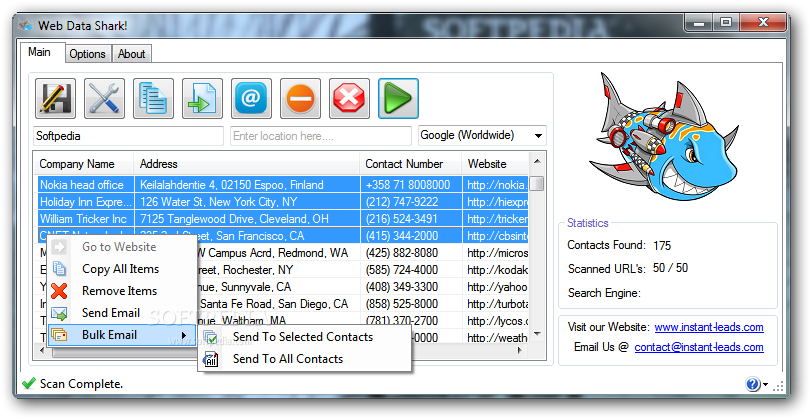Screen dimensions: 811x419
Task: Click the list scroll up arrow
Action: point(537,161)
